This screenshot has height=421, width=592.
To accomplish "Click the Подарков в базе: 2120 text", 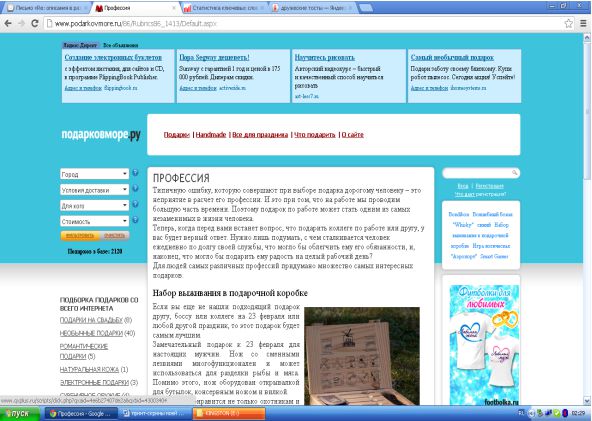I will pos(95,251).
